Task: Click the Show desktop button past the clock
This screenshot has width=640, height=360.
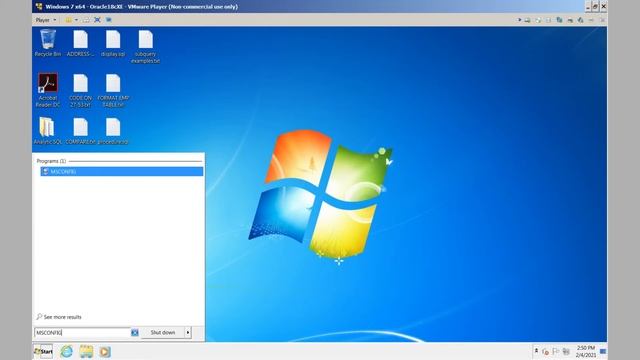Action: [603, 351]
